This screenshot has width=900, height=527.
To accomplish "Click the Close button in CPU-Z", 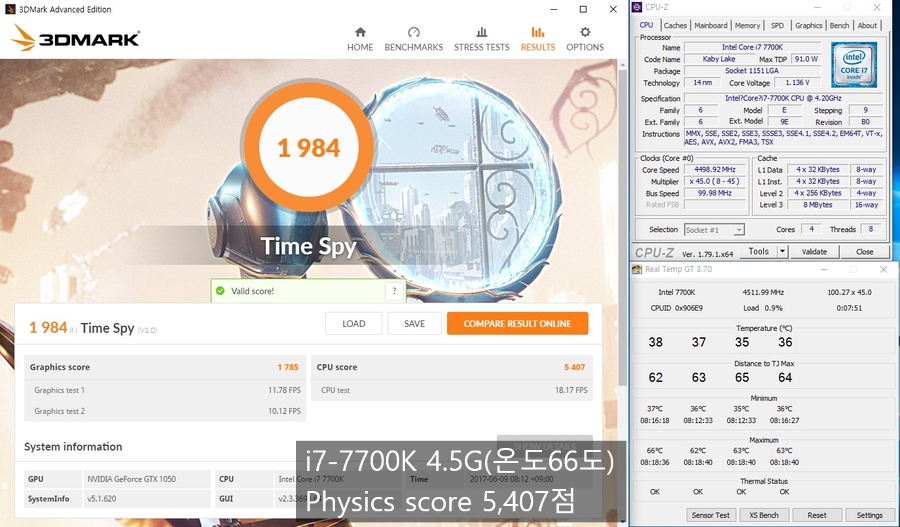I will point(864,251).
